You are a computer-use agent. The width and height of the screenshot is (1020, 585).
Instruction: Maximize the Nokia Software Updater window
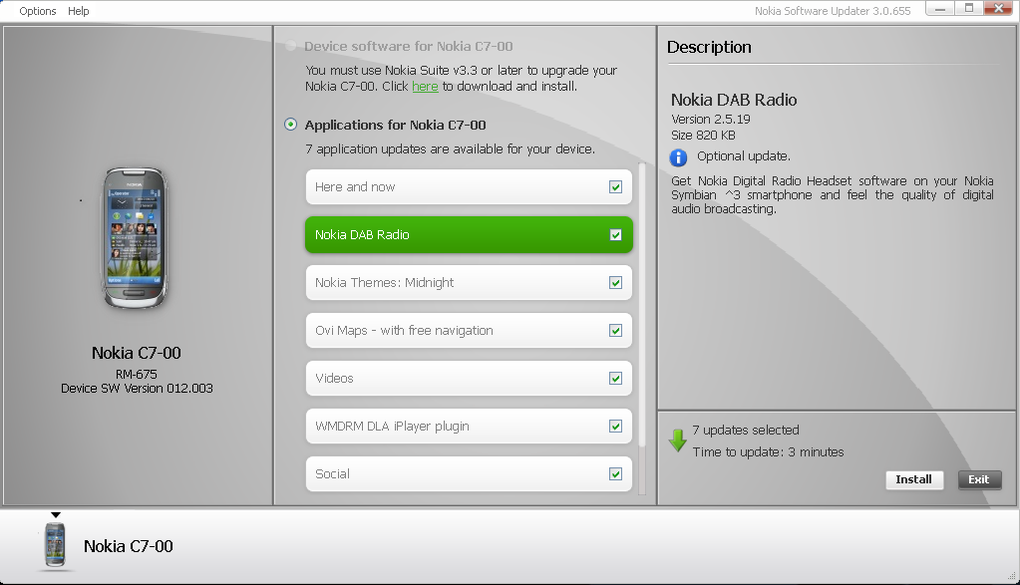pos(969,8)
